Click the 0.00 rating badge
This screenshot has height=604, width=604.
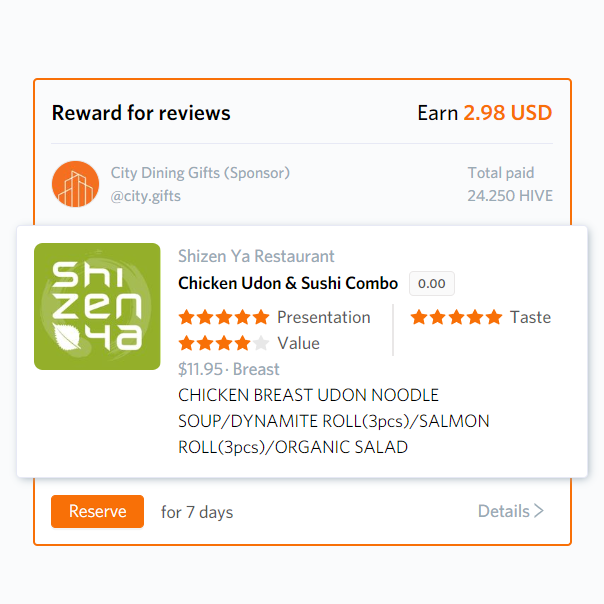(432, 284)
